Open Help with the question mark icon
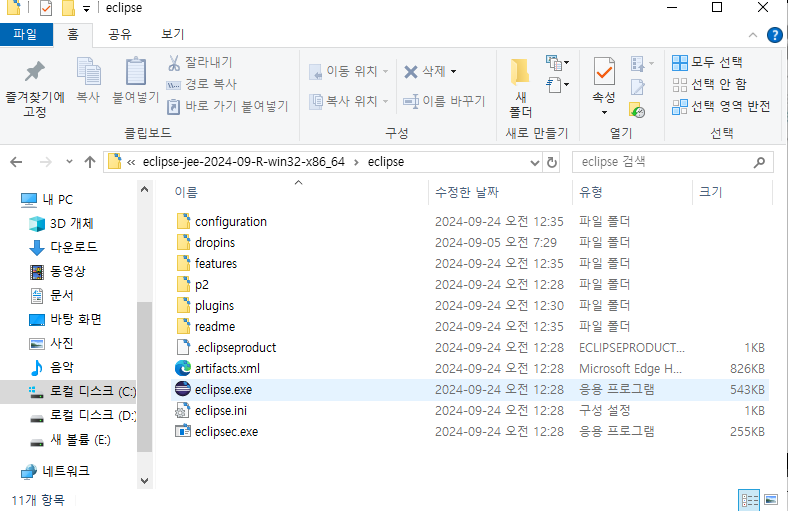The width and height of the screenshot is (788, 511). [x=774, y=35]
